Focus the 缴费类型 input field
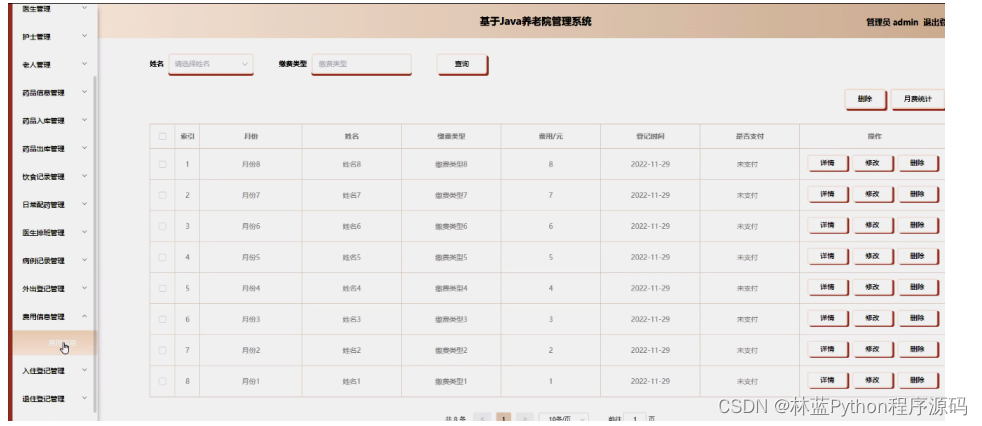Screen dimensions: 982x426 click(x=361, y=64)
